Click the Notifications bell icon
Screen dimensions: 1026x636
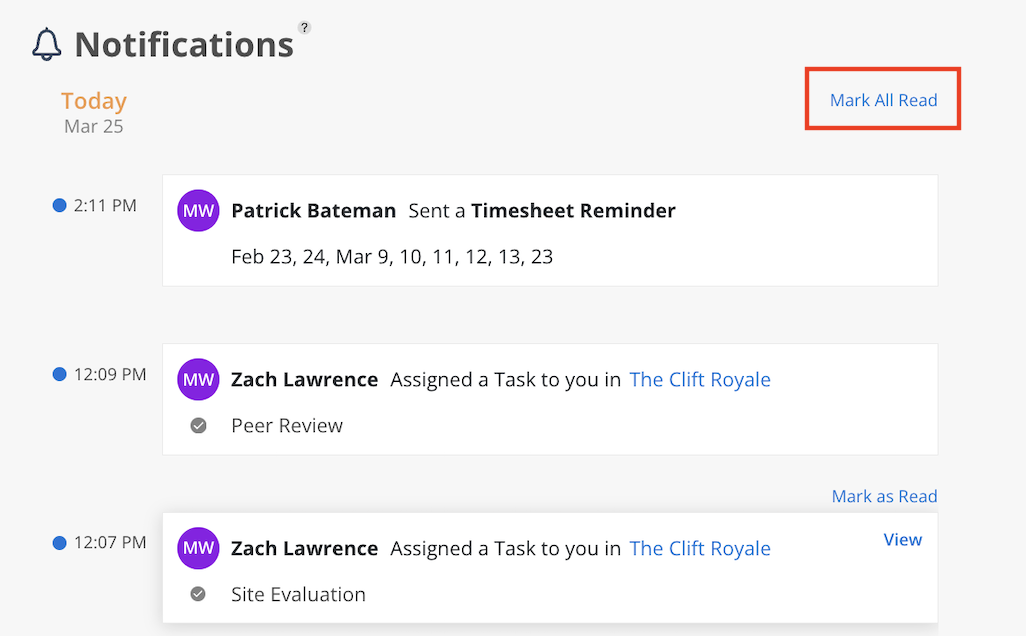pyautogui.click(x=47, y=44)
